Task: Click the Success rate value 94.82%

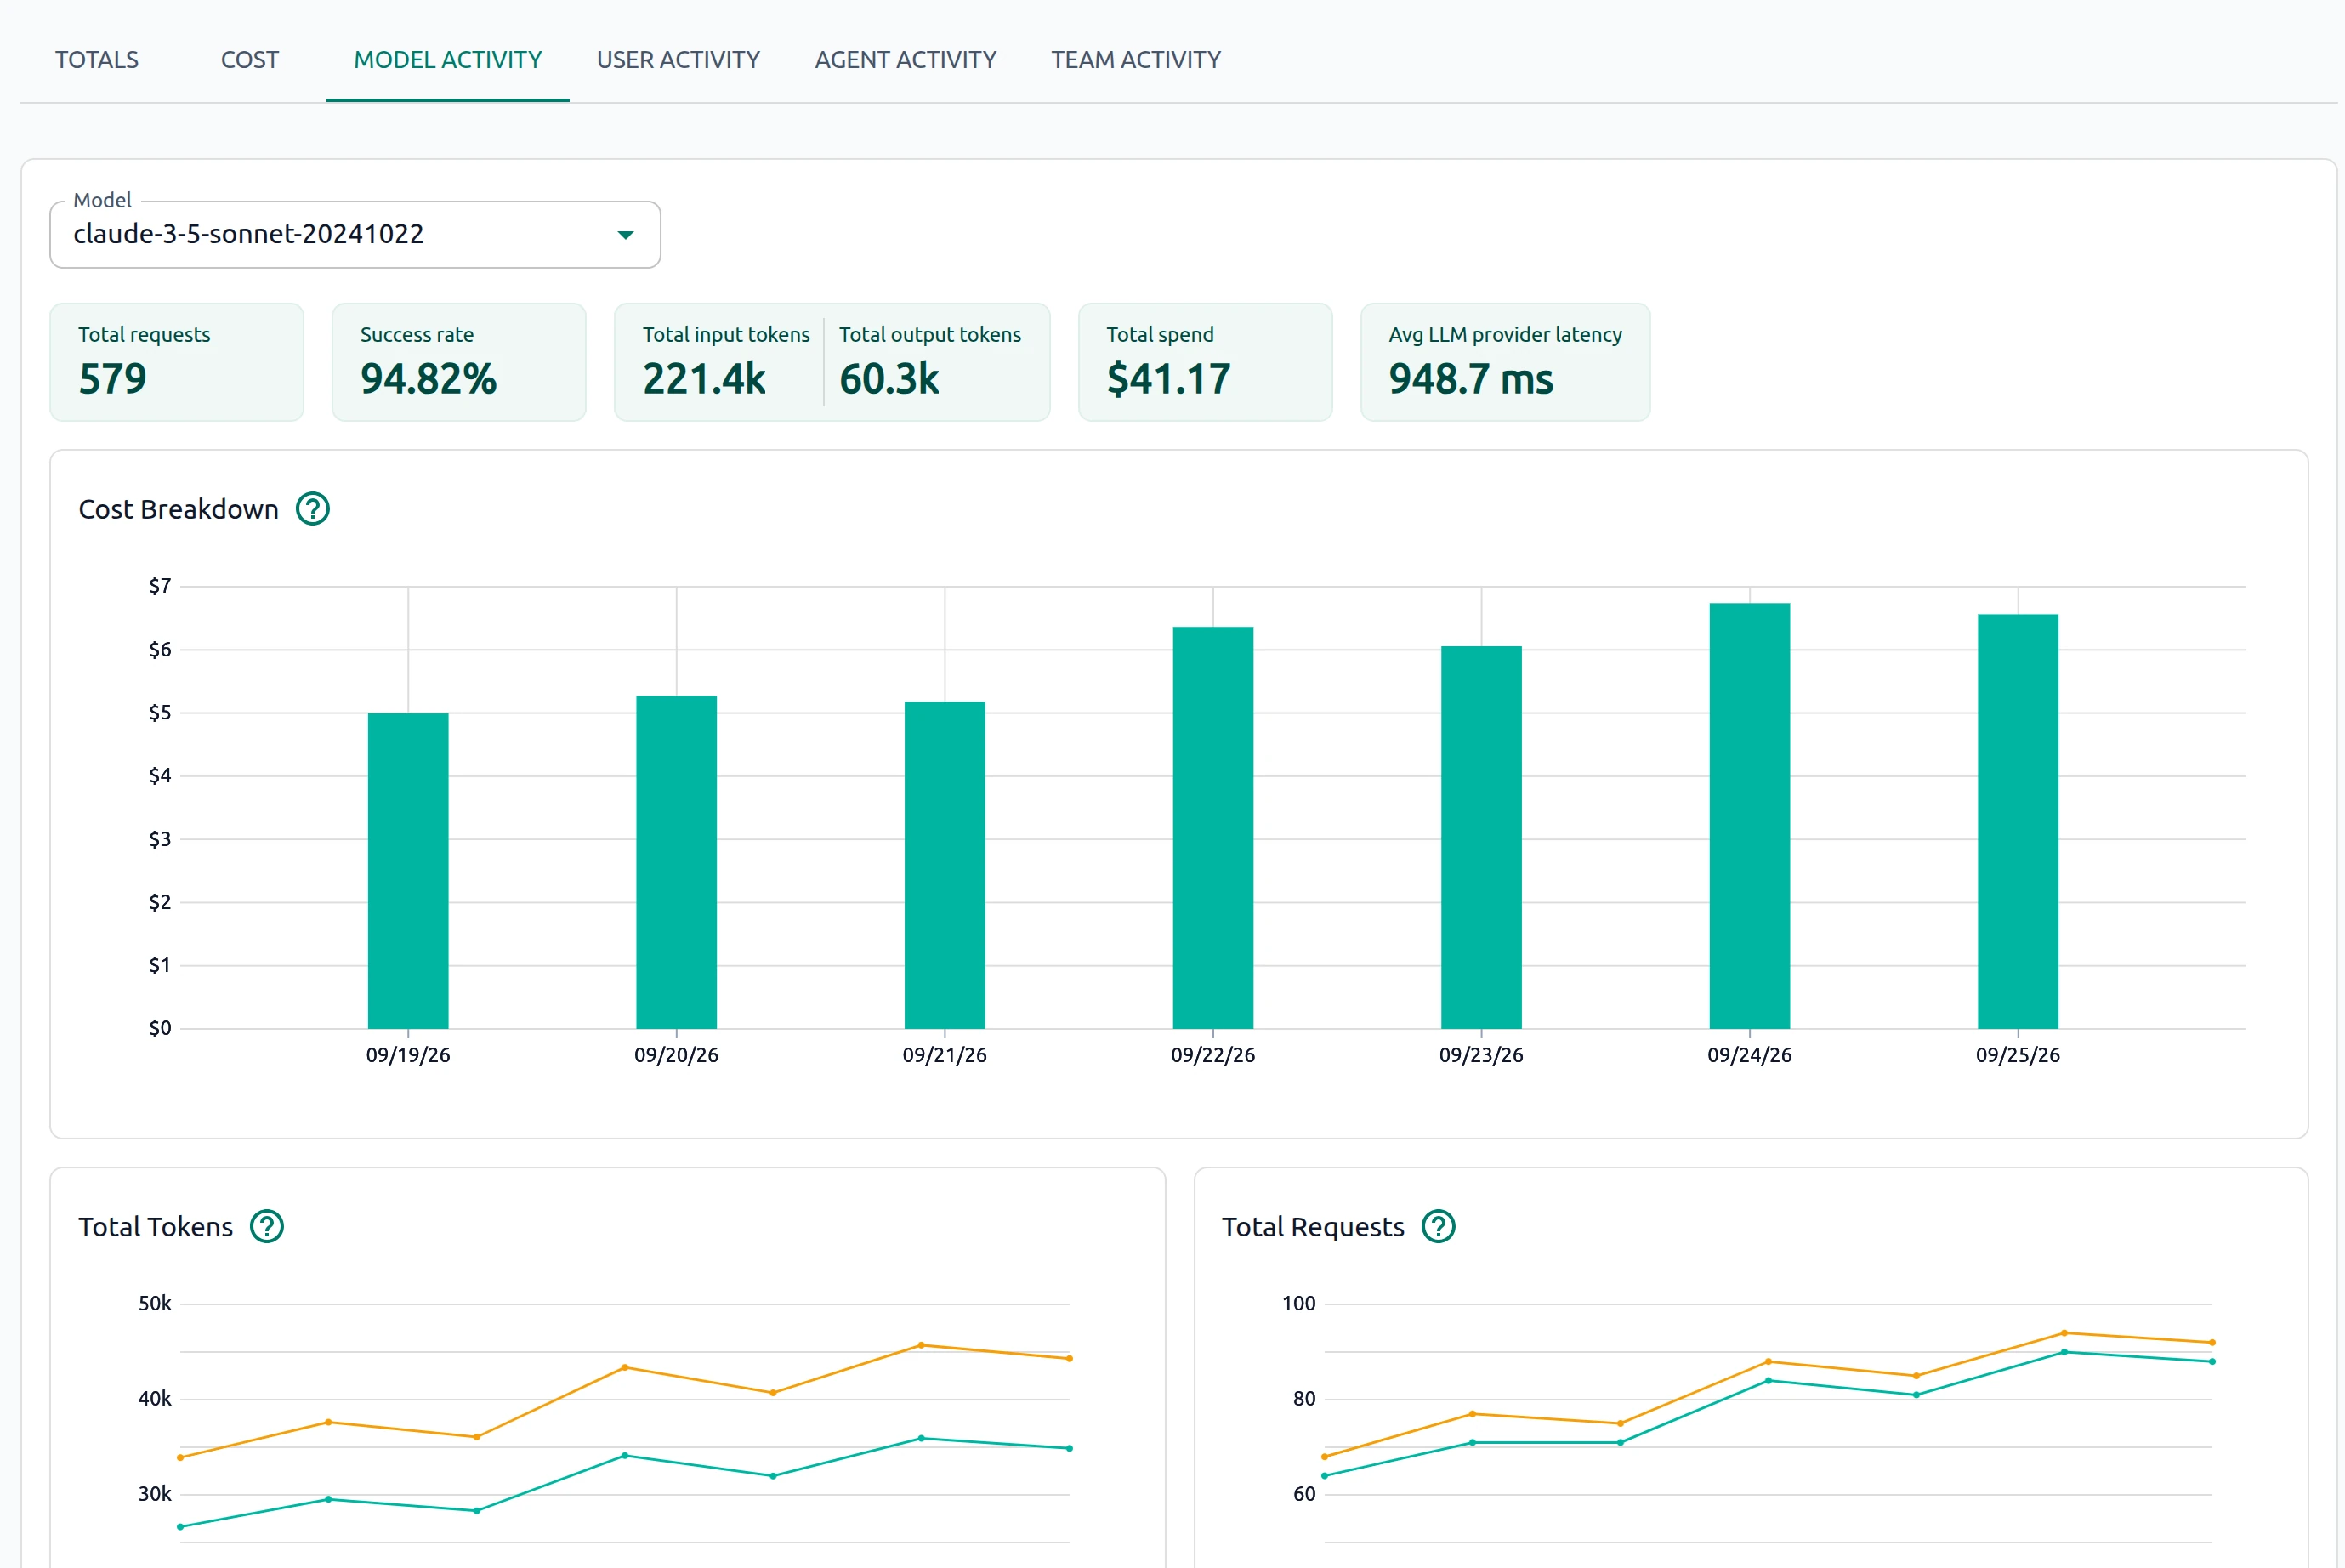Action: [428, 379]
